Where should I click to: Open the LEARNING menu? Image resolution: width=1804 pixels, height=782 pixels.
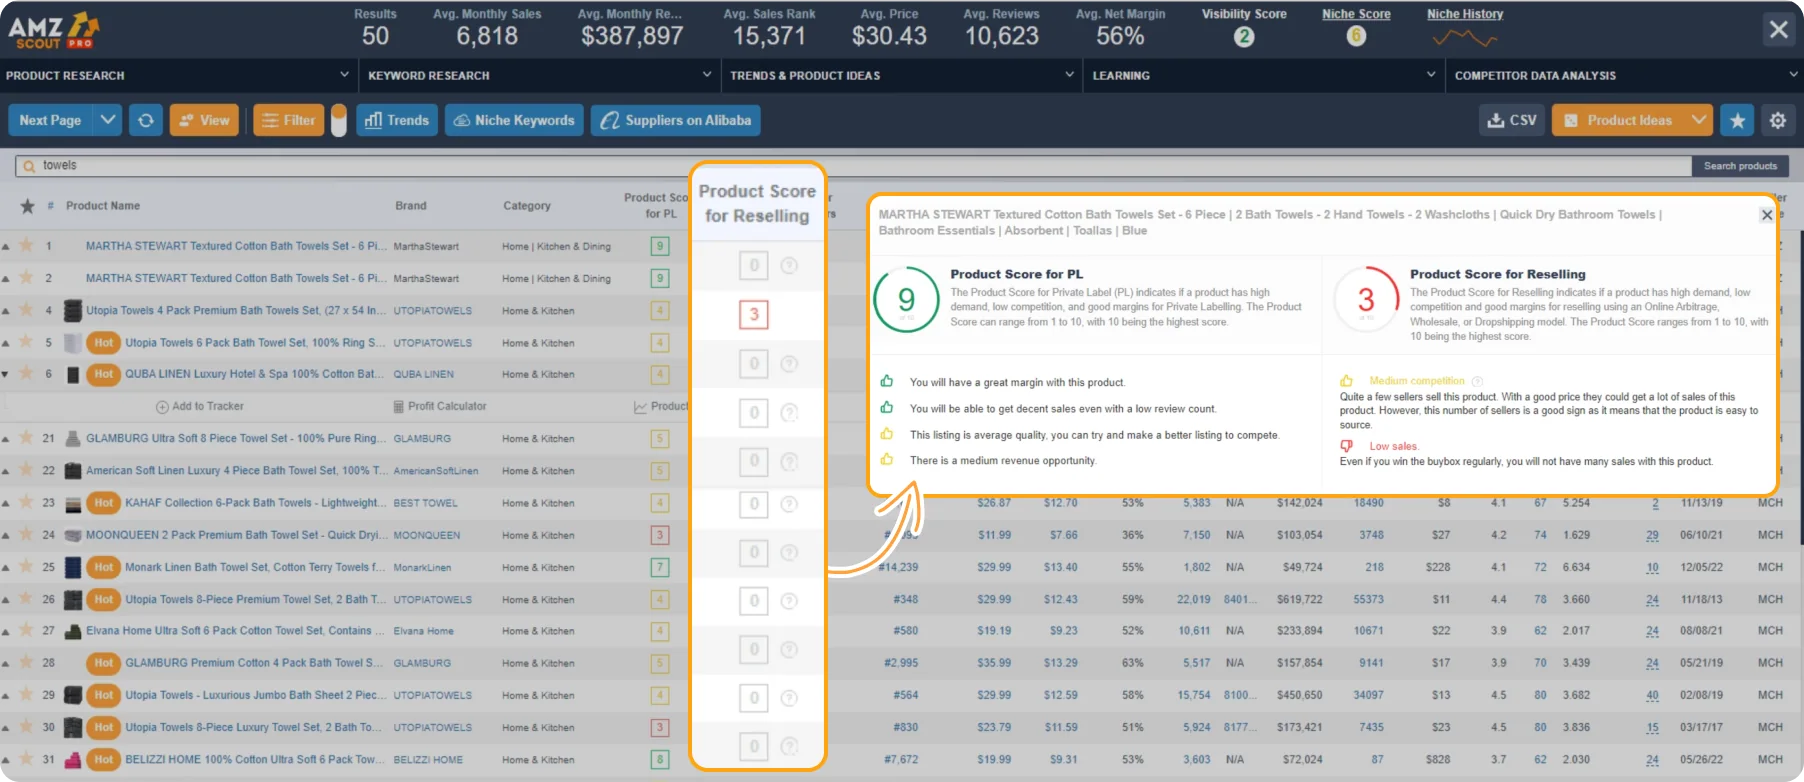[x=1264, y=75]
